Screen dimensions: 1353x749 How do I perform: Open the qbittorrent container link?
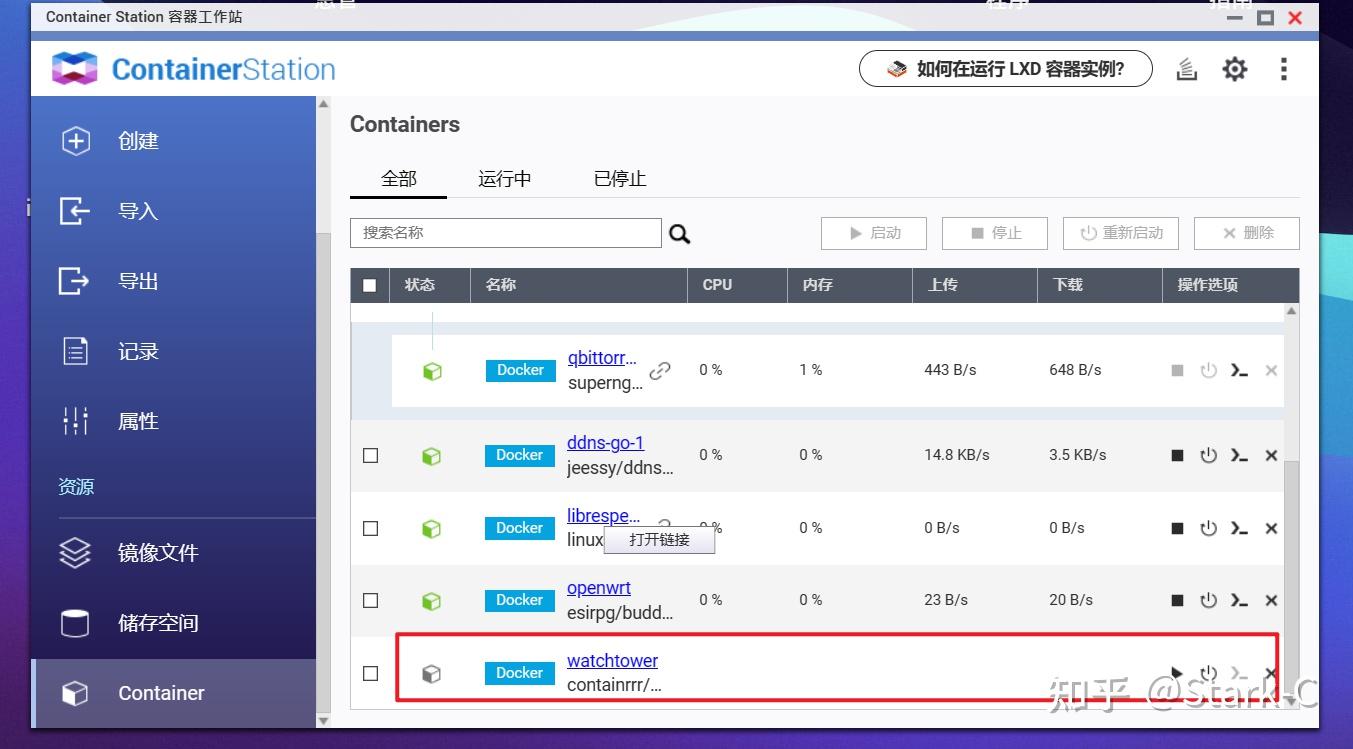(602, 358)
